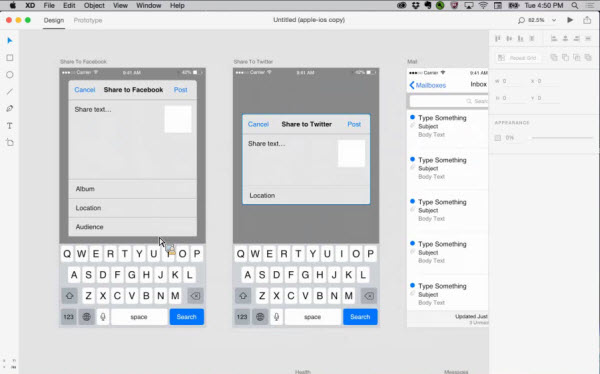Click Cancel in Share to Twitter dialog
The width and height of the screenshot is (600, 374).
pos(258,124)
